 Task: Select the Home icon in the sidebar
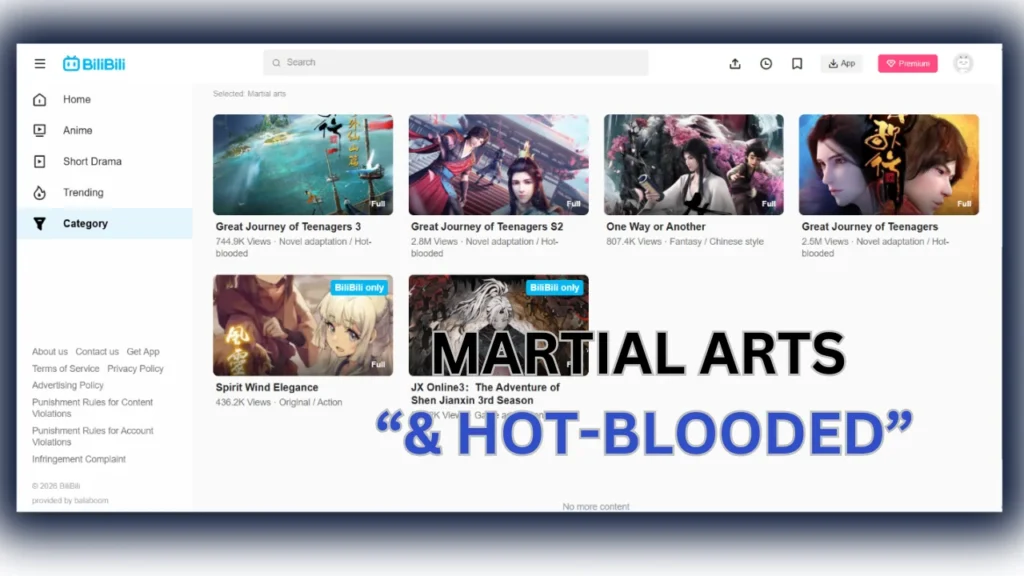coord(39,99)
